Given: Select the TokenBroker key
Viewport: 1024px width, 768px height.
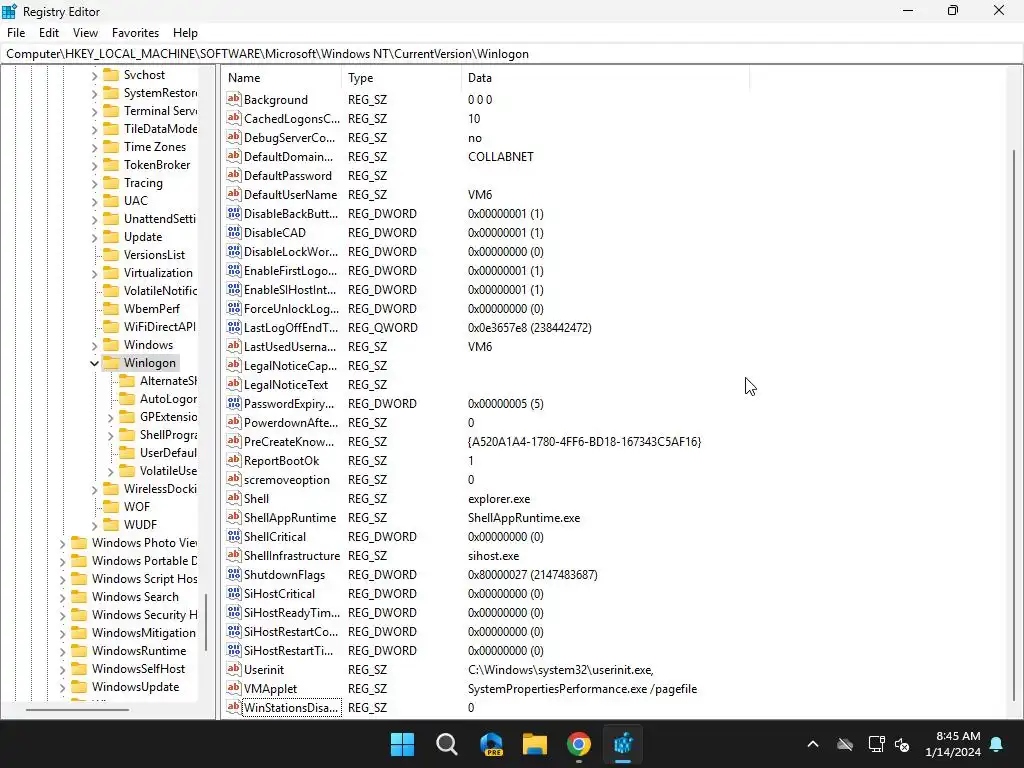Looking at the screenshot, I should [157, 165].
